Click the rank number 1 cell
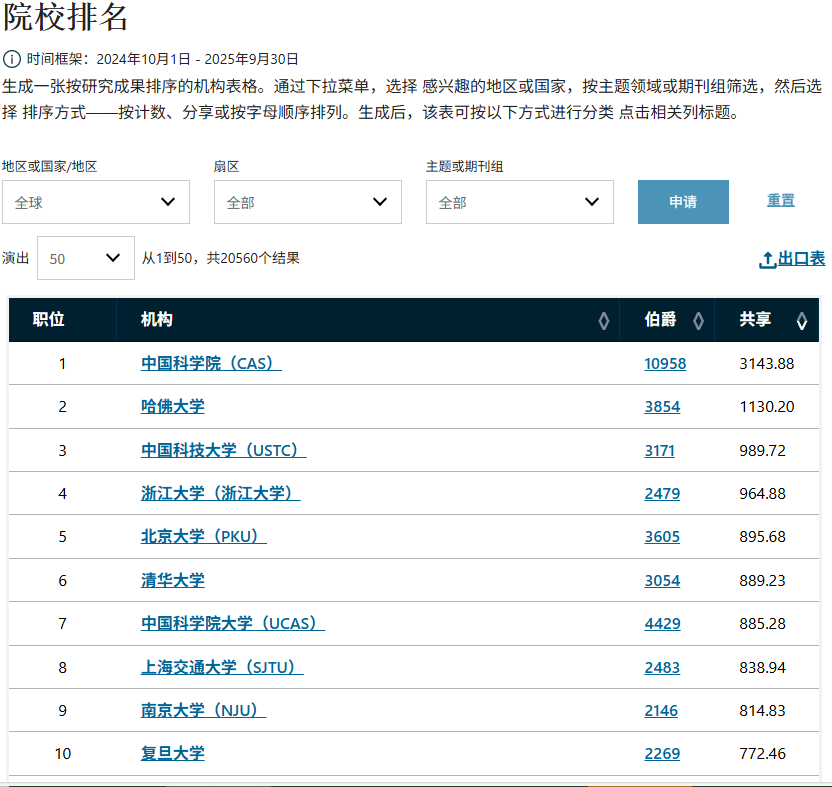832x787 pixels. tap(63, 364)
